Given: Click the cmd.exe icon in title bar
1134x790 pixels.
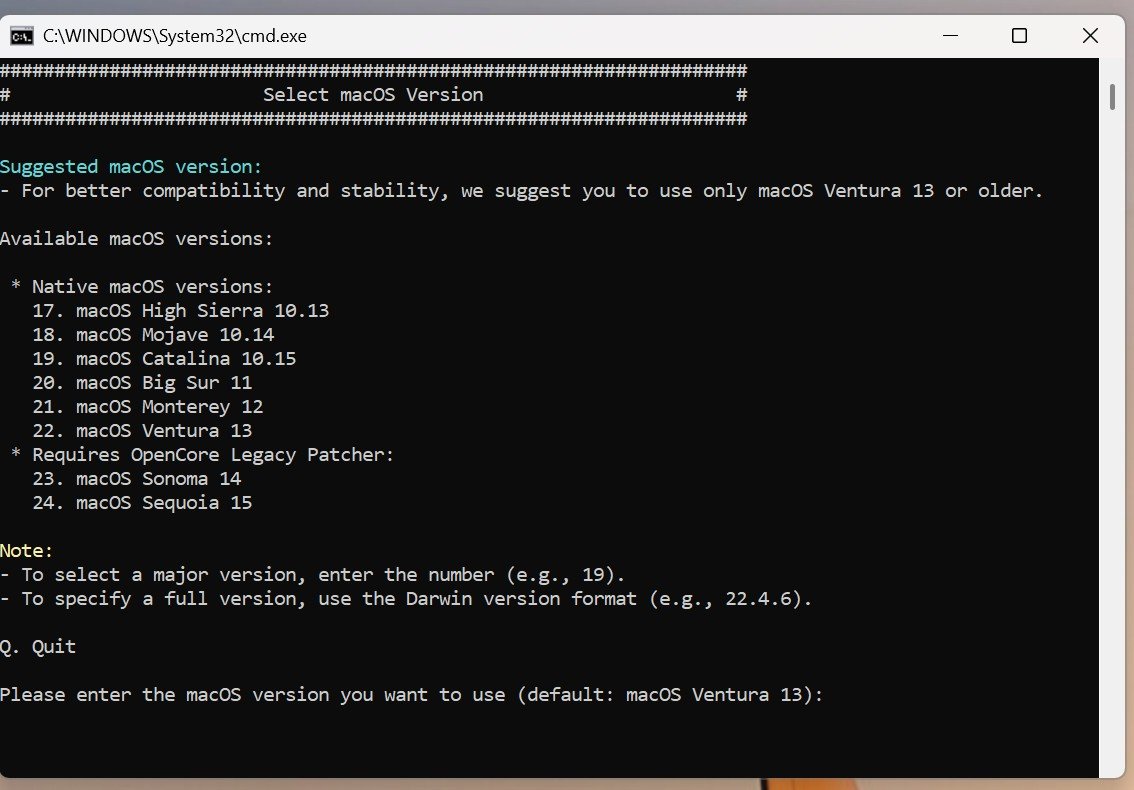Looking at the screenshot, I should pyautogui.click(x=22, y=35).
